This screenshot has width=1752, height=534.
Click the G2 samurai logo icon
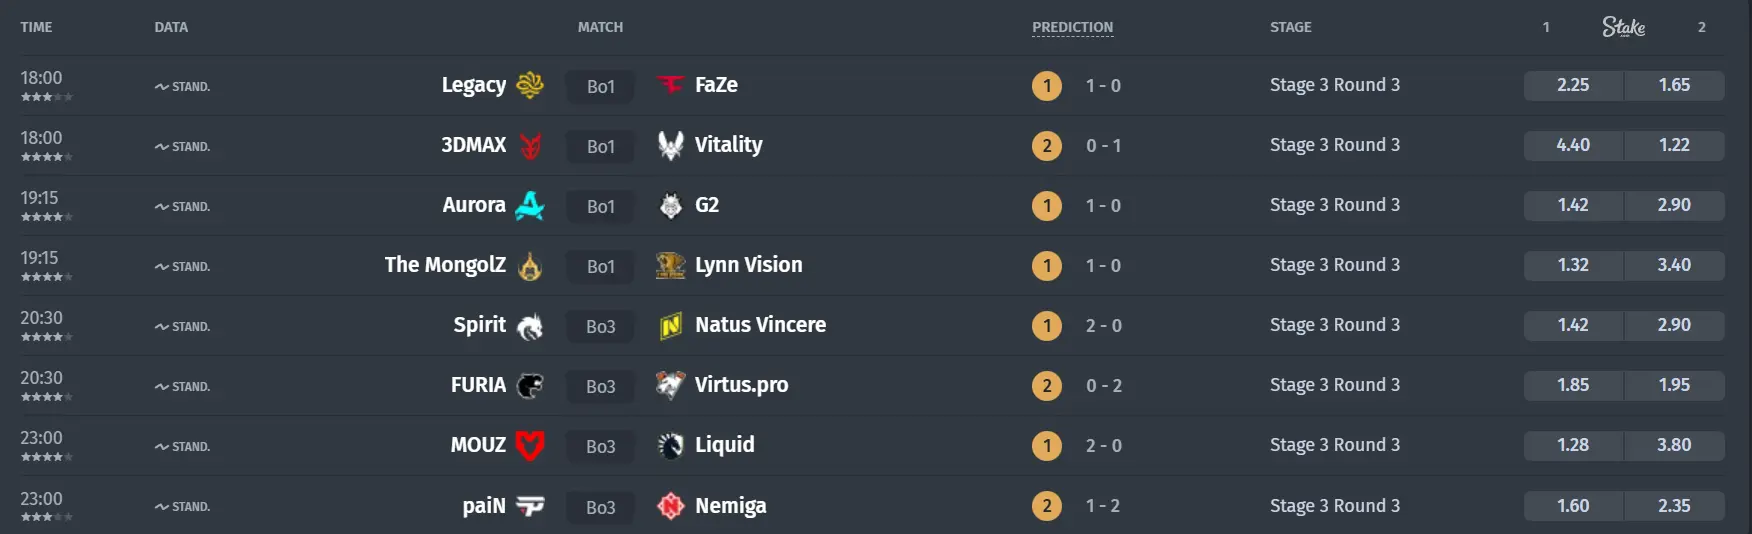(670, 205)
